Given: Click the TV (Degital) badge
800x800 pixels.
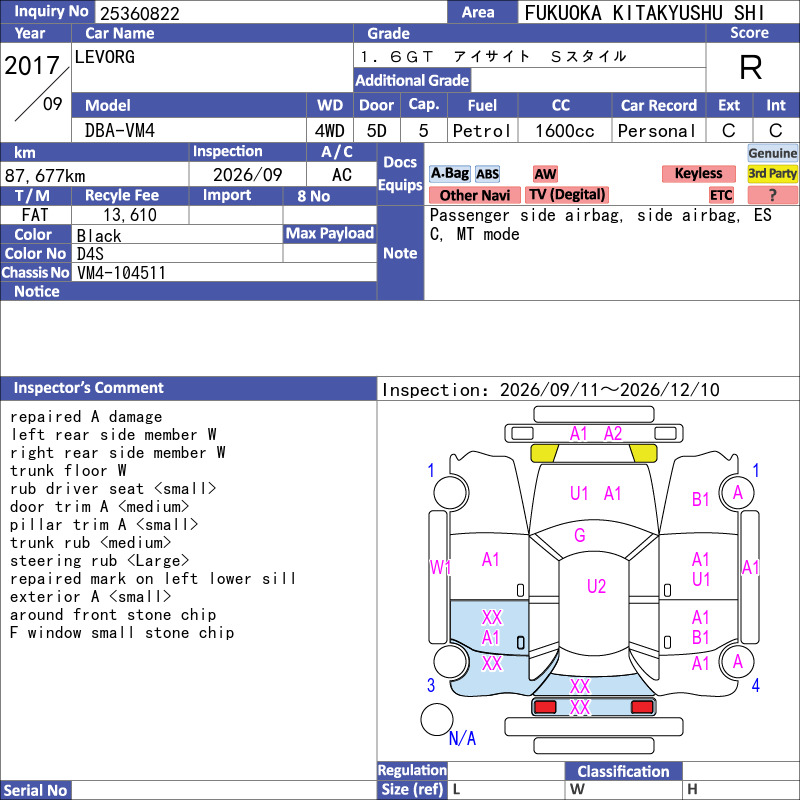Looking at the screenshot, I should [x=567, y=195].
